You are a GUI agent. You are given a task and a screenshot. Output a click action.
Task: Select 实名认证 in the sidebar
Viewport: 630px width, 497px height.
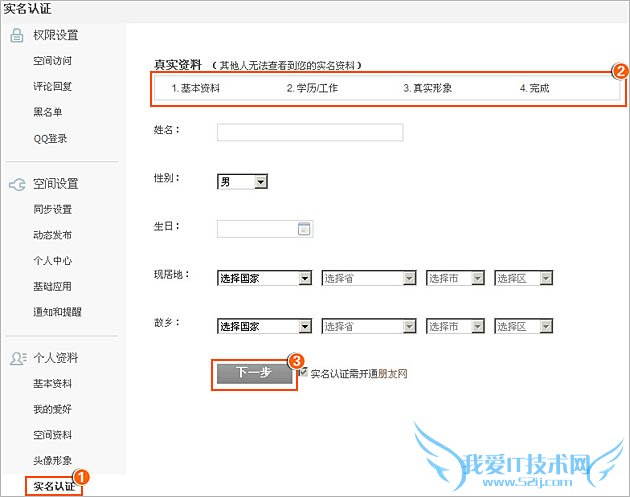point(54,486)
